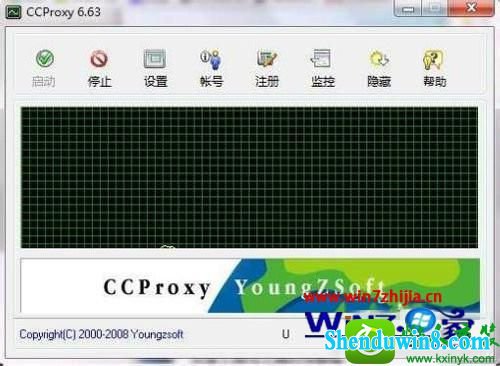Screen dimensions: 500x366
Task: Click the Copyright(C) 2000-2008 Youngzsoft text
Action: 101,334
